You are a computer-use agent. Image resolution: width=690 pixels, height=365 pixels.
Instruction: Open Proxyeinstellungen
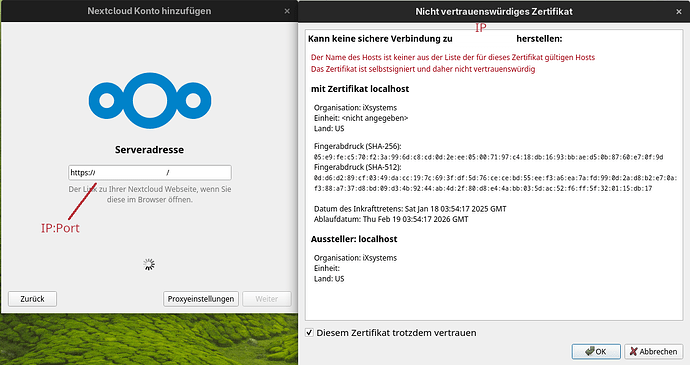point(201,299)
